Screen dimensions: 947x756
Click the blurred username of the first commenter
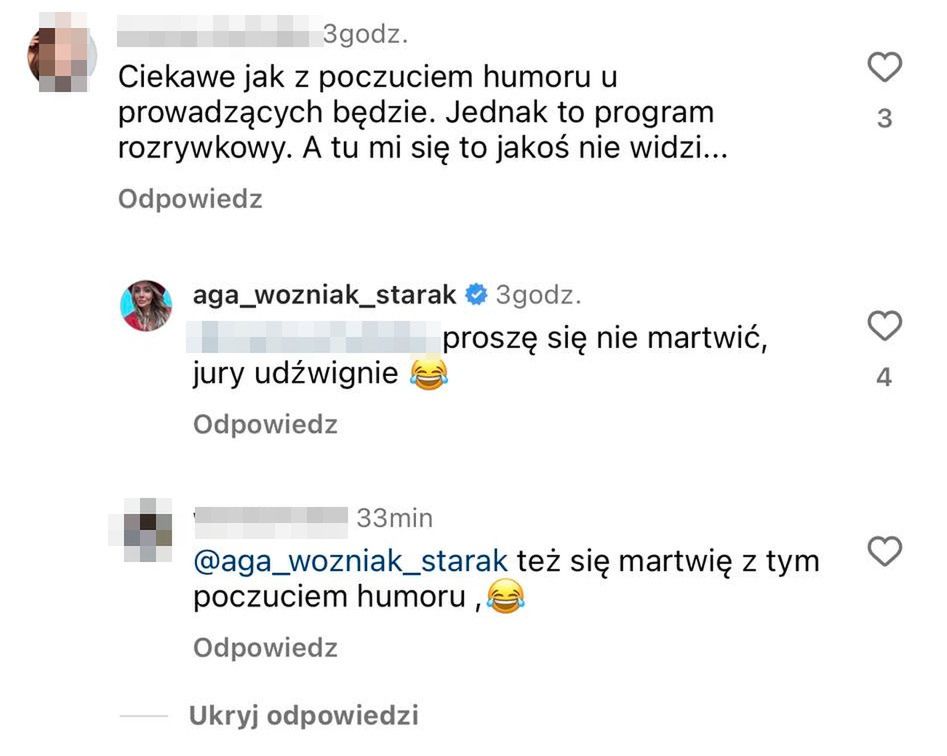click(218, 36)
